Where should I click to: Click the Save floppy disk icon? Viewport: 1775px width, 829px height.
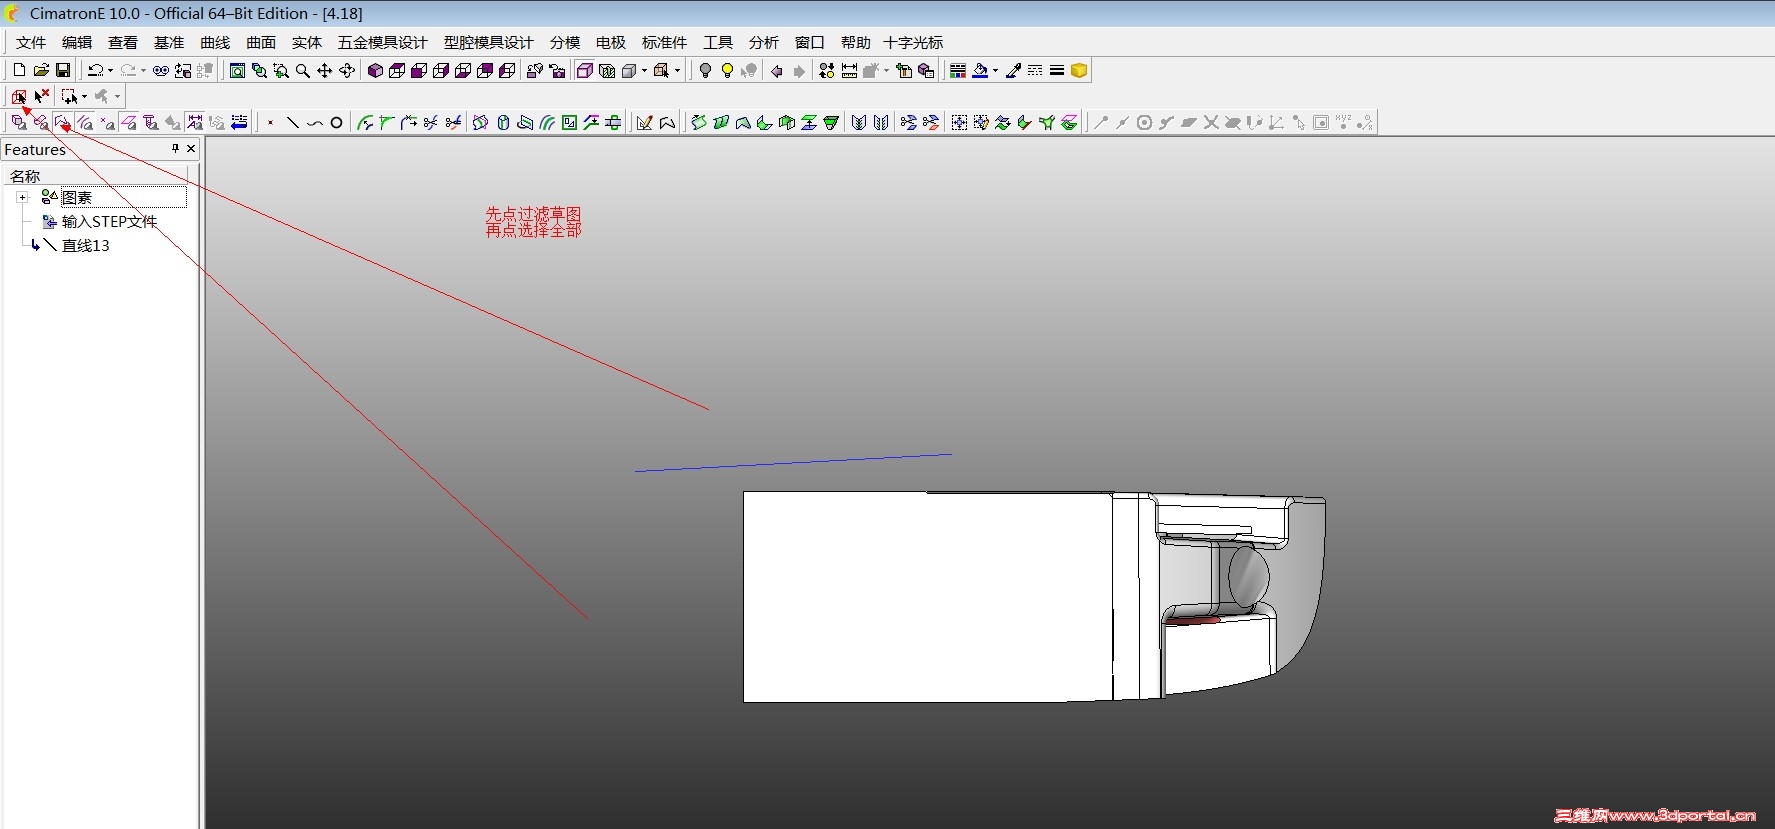[63, 70]
